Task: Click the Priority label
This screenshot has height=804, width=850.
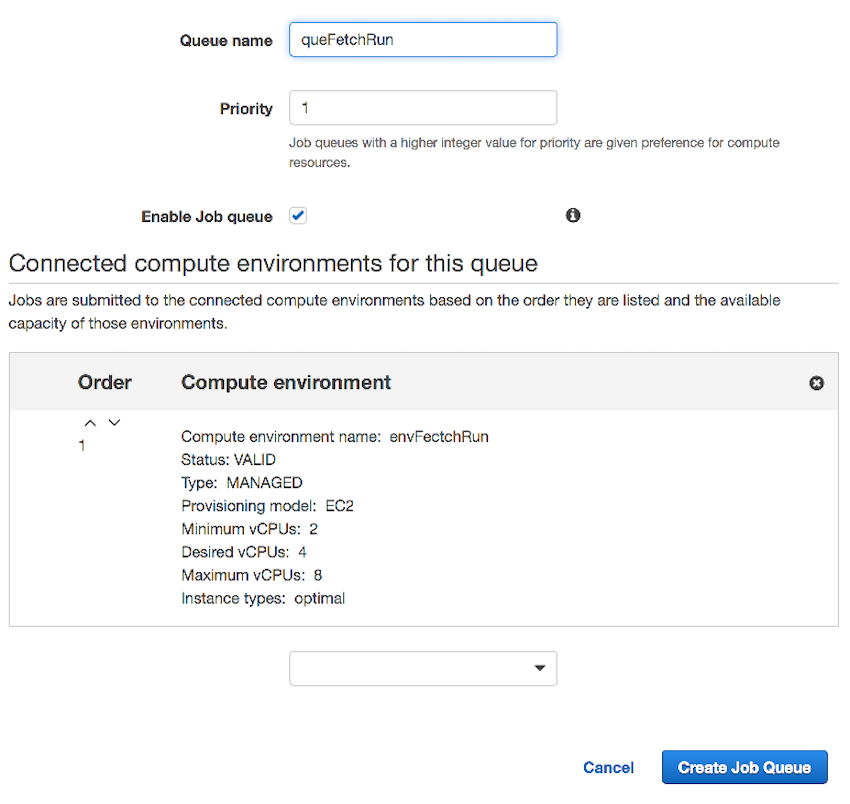Action: point(246,109)
